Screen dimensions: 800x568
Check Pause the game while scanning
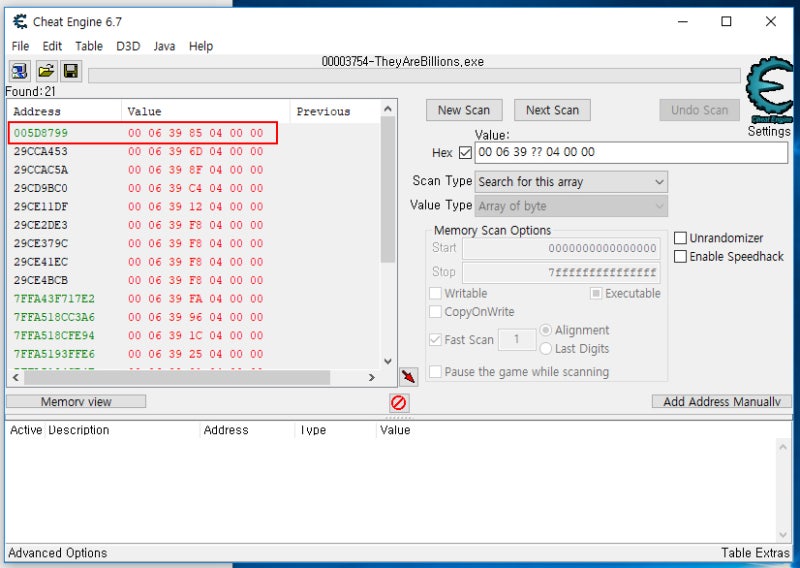pos(435,372)
